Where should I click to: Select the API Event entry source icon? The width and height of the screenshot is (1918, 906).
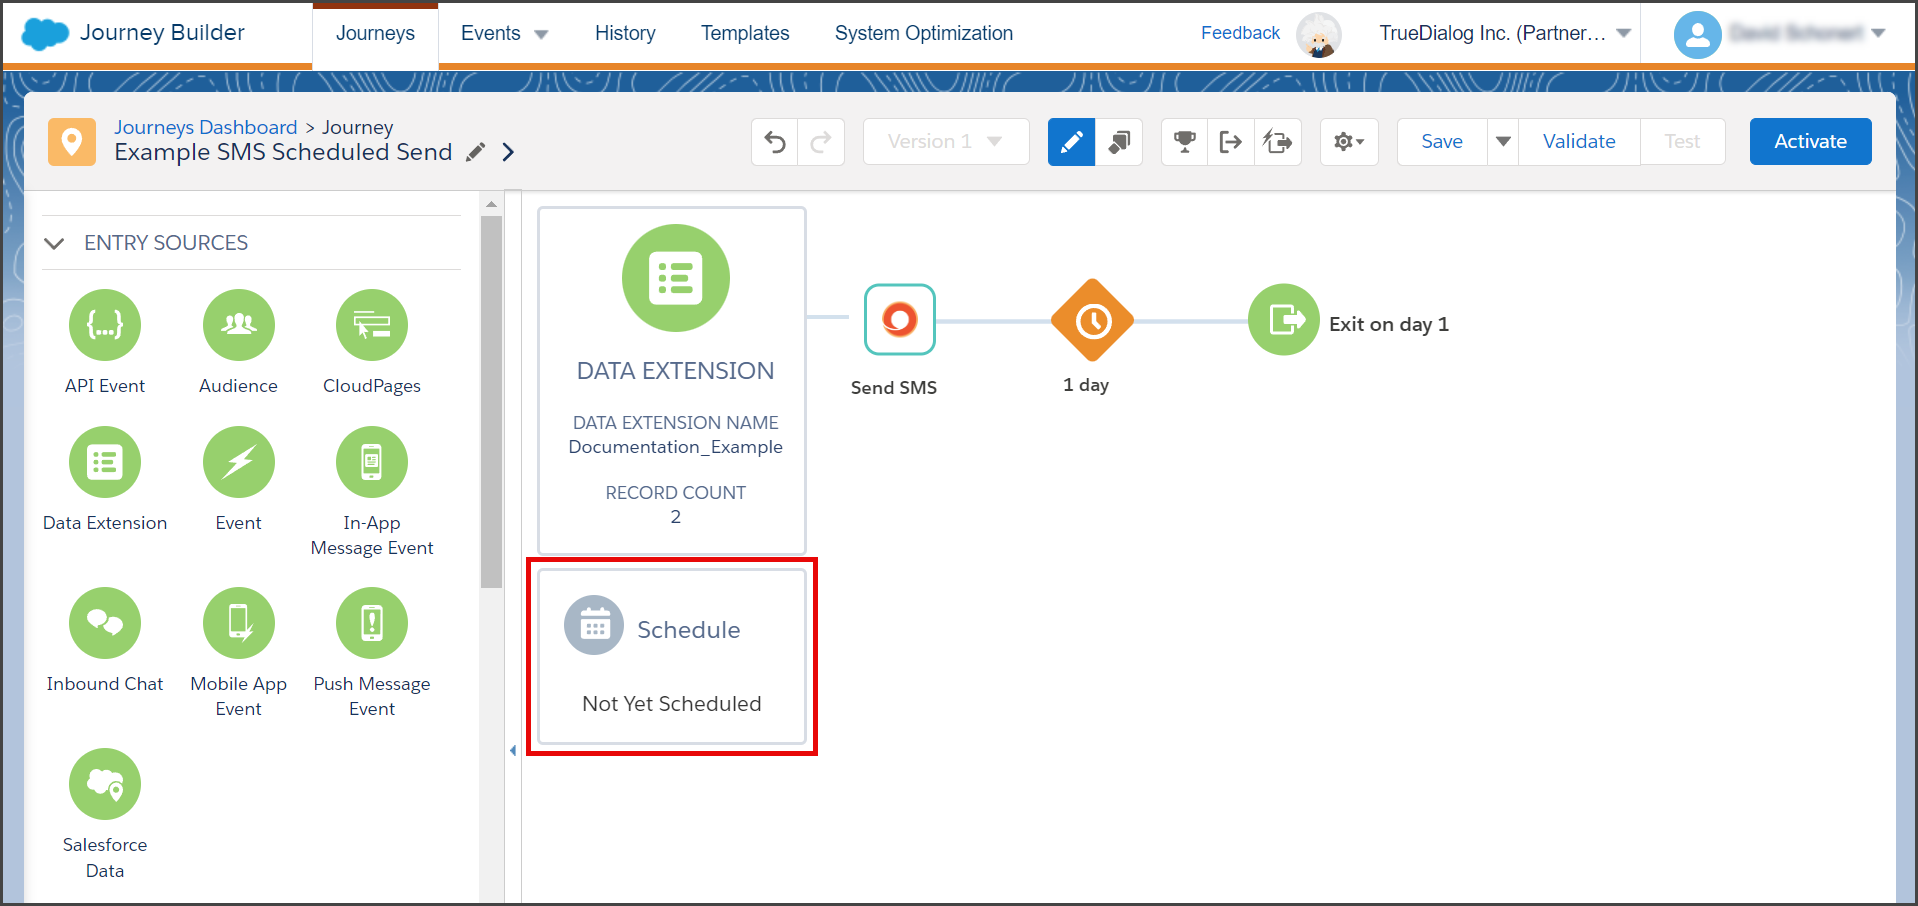pyautogui.click(x=105, y=325)
